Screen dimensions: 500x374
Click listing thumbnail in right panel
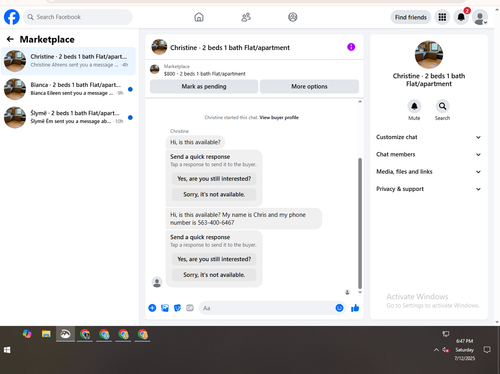(429, 55)
